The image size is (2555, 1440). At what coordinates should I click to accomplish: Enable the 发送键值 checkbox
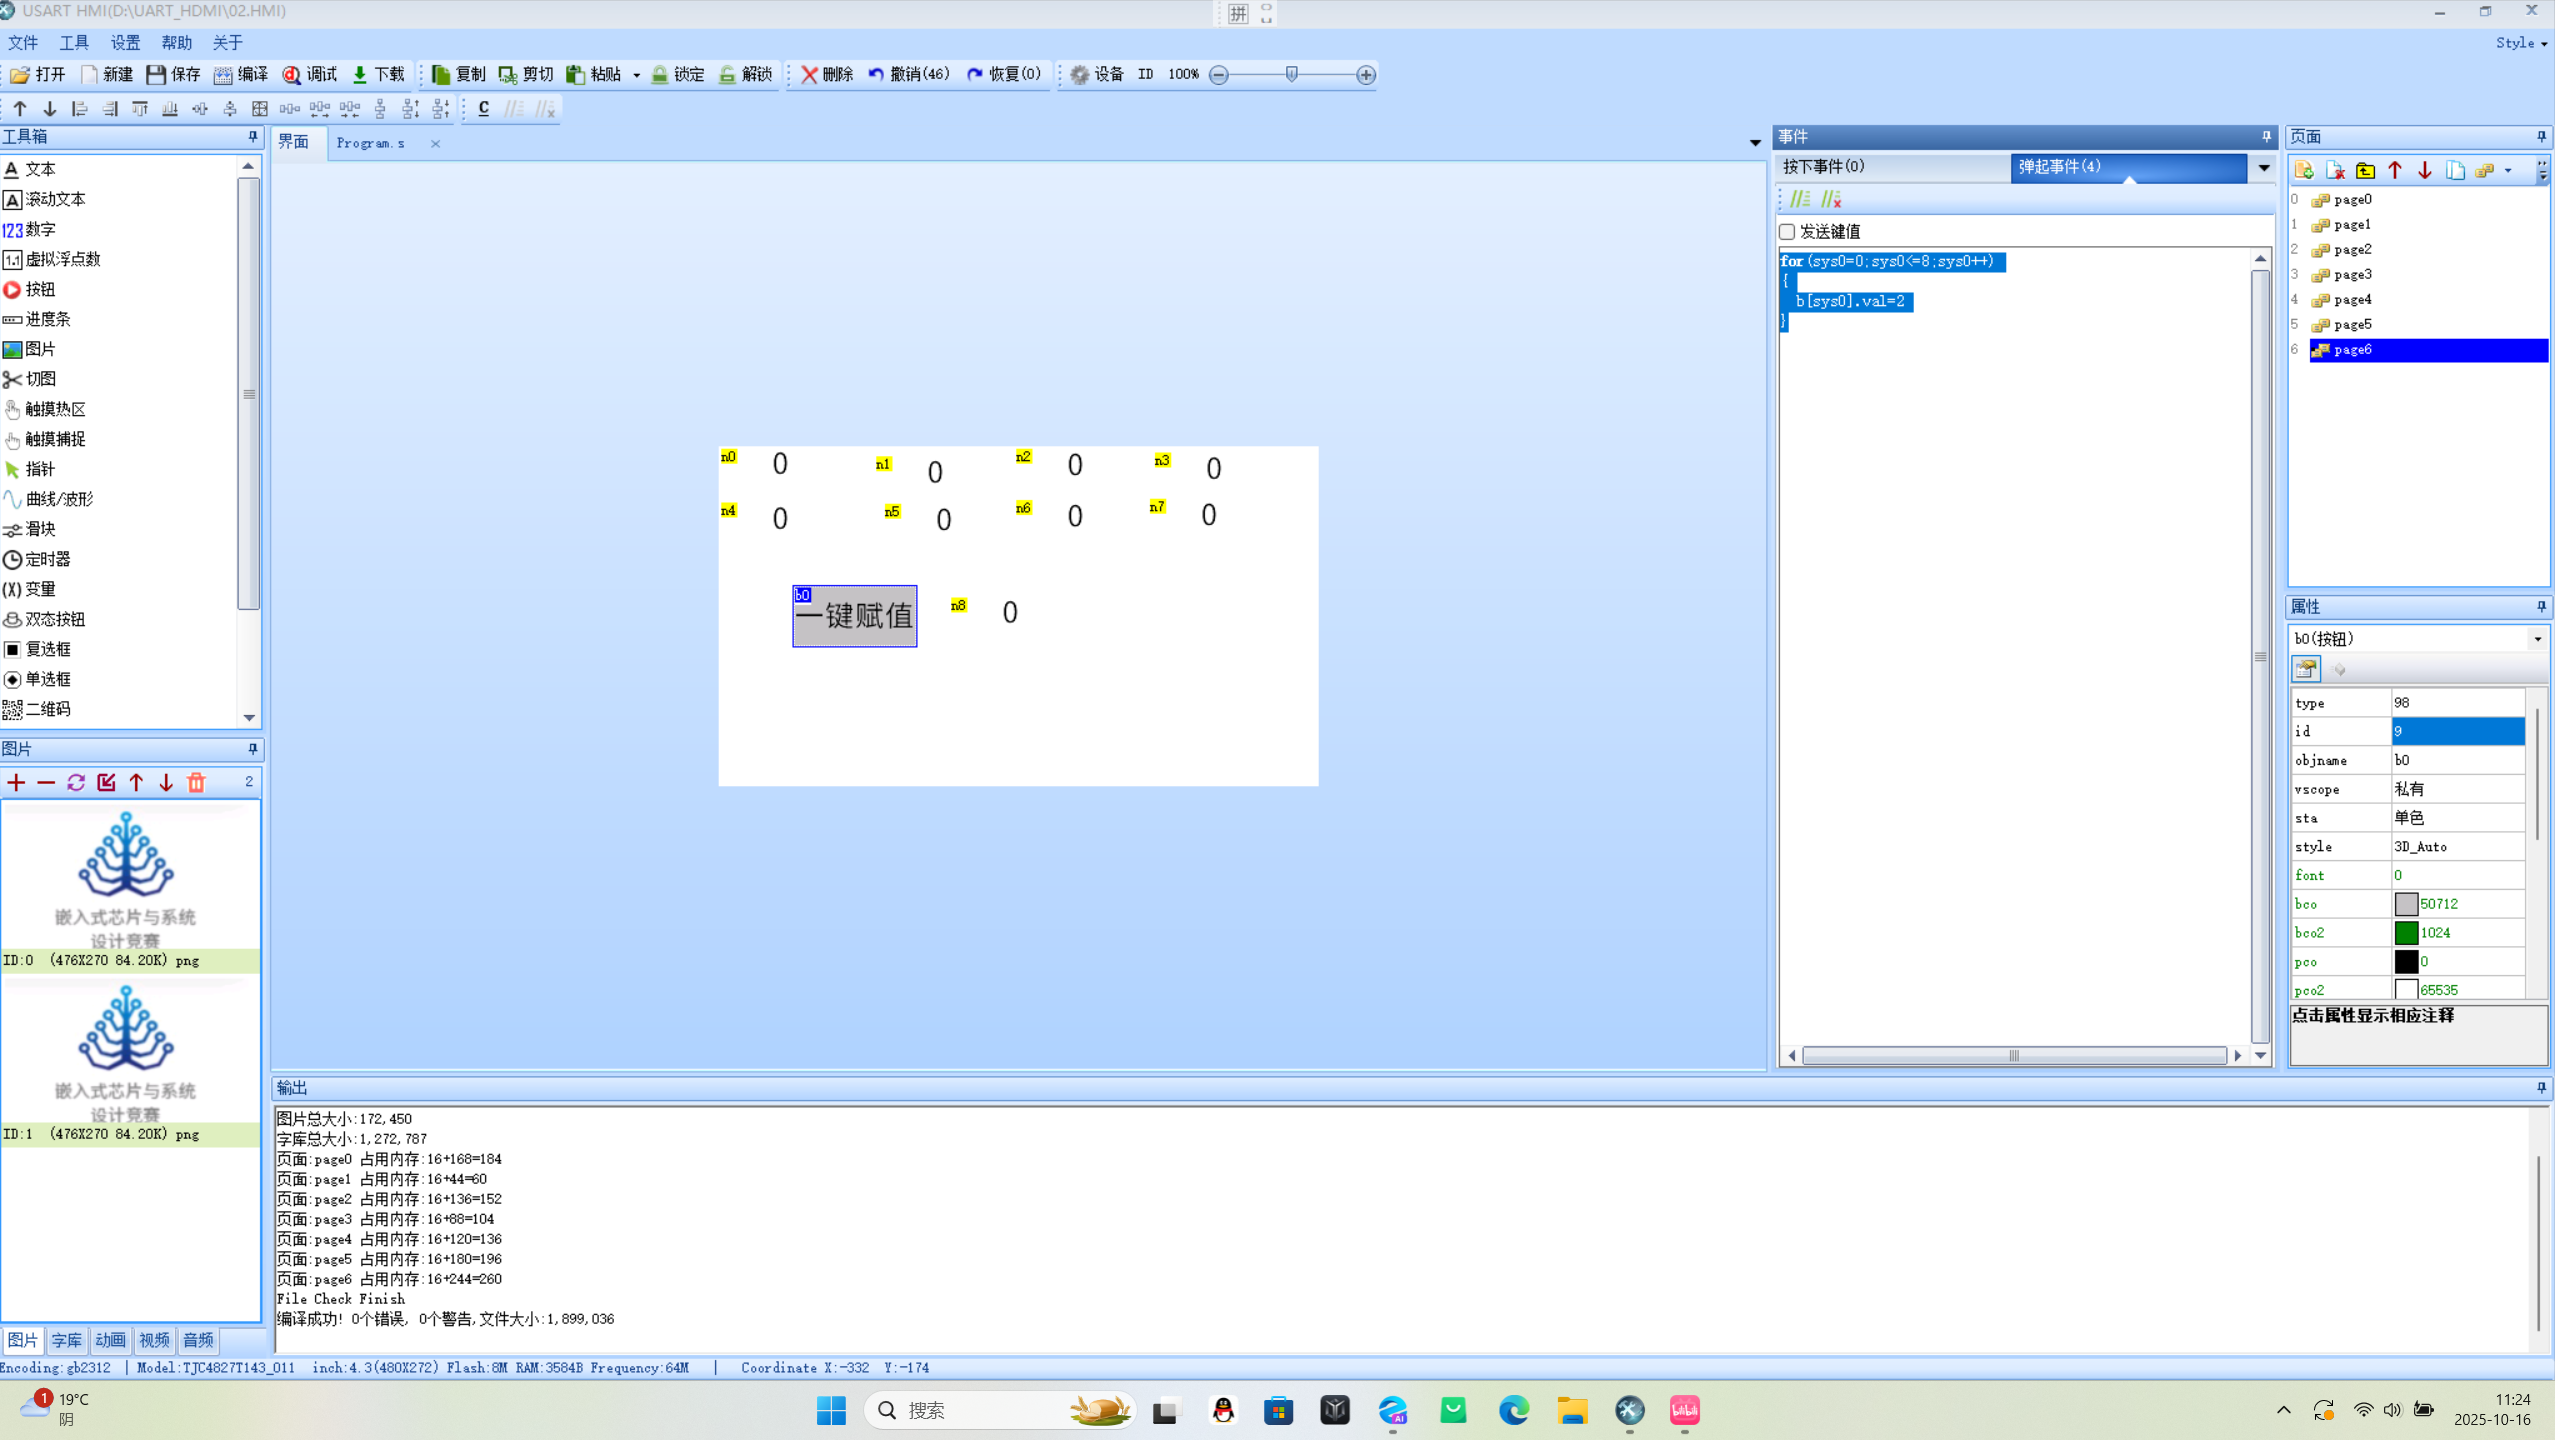pos(1788,231)
